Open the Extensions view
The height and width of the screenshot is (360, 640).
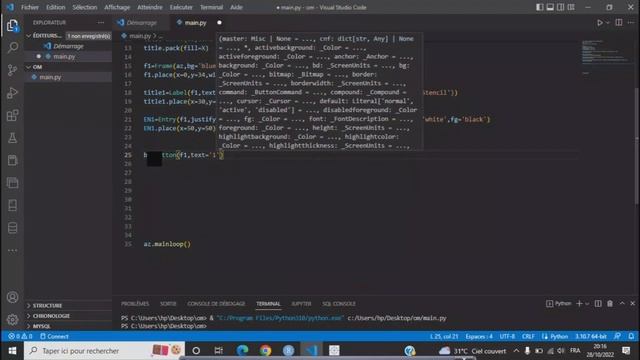[12, 115]
